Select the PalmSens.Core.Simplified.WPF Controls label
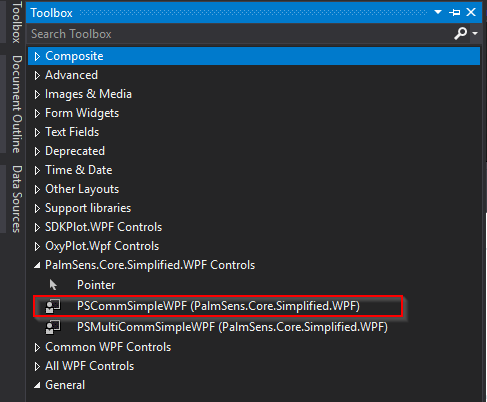The height and width of the screenshot is (402, 487). pos(150,265)
